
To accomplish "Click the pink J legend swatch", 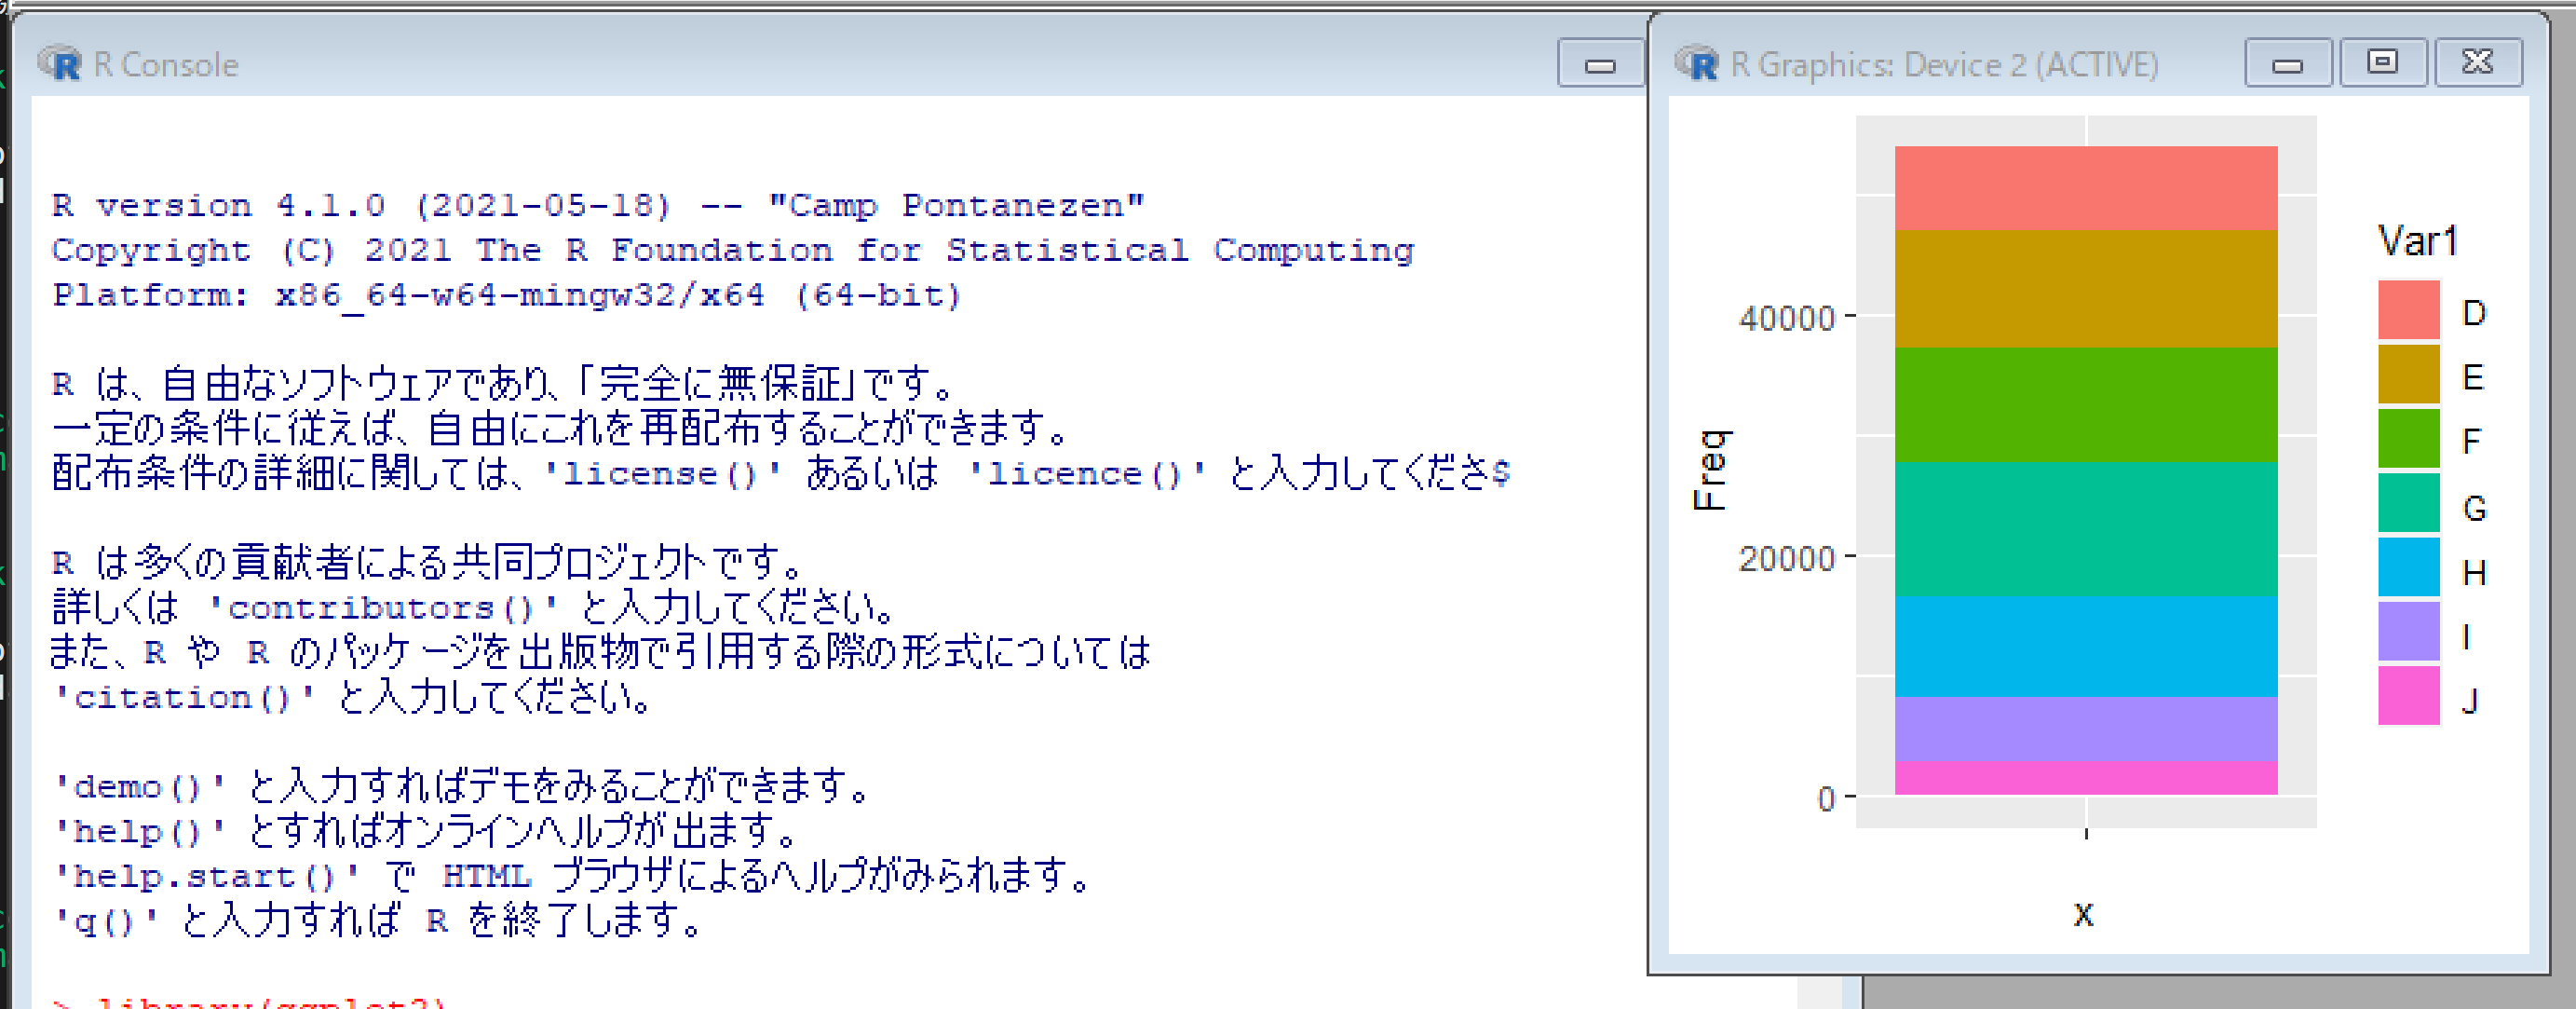I will (x=2409, y=697).
